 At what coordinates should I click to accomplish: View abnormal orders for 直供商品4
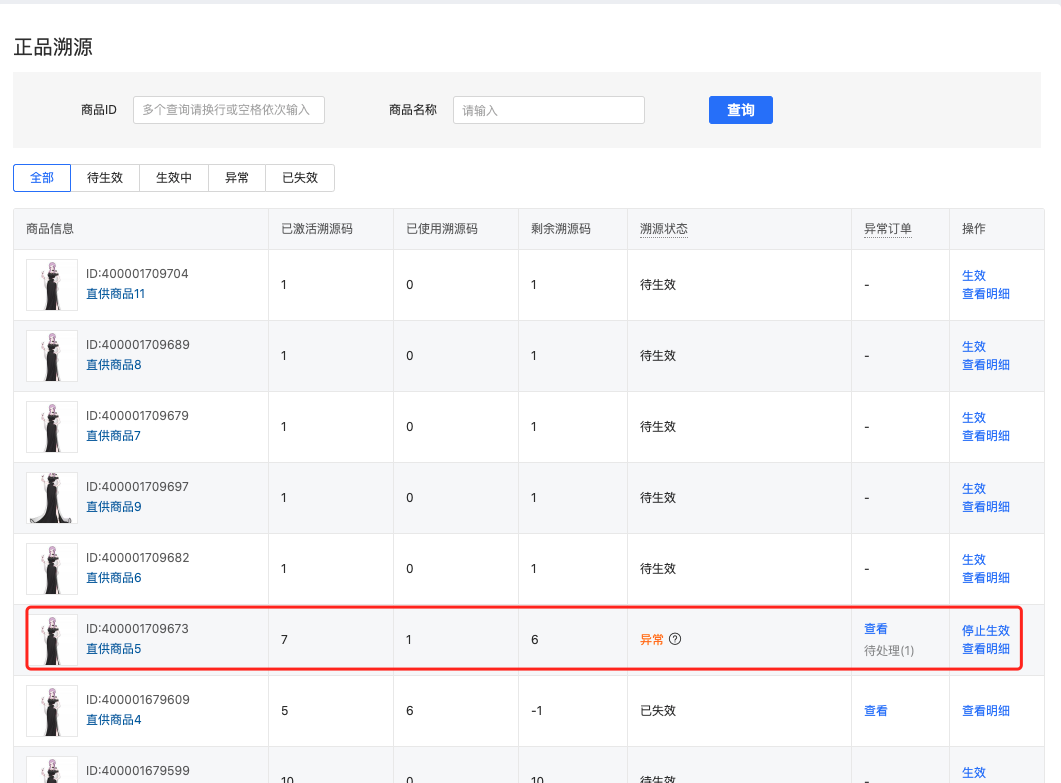[876, 711]
